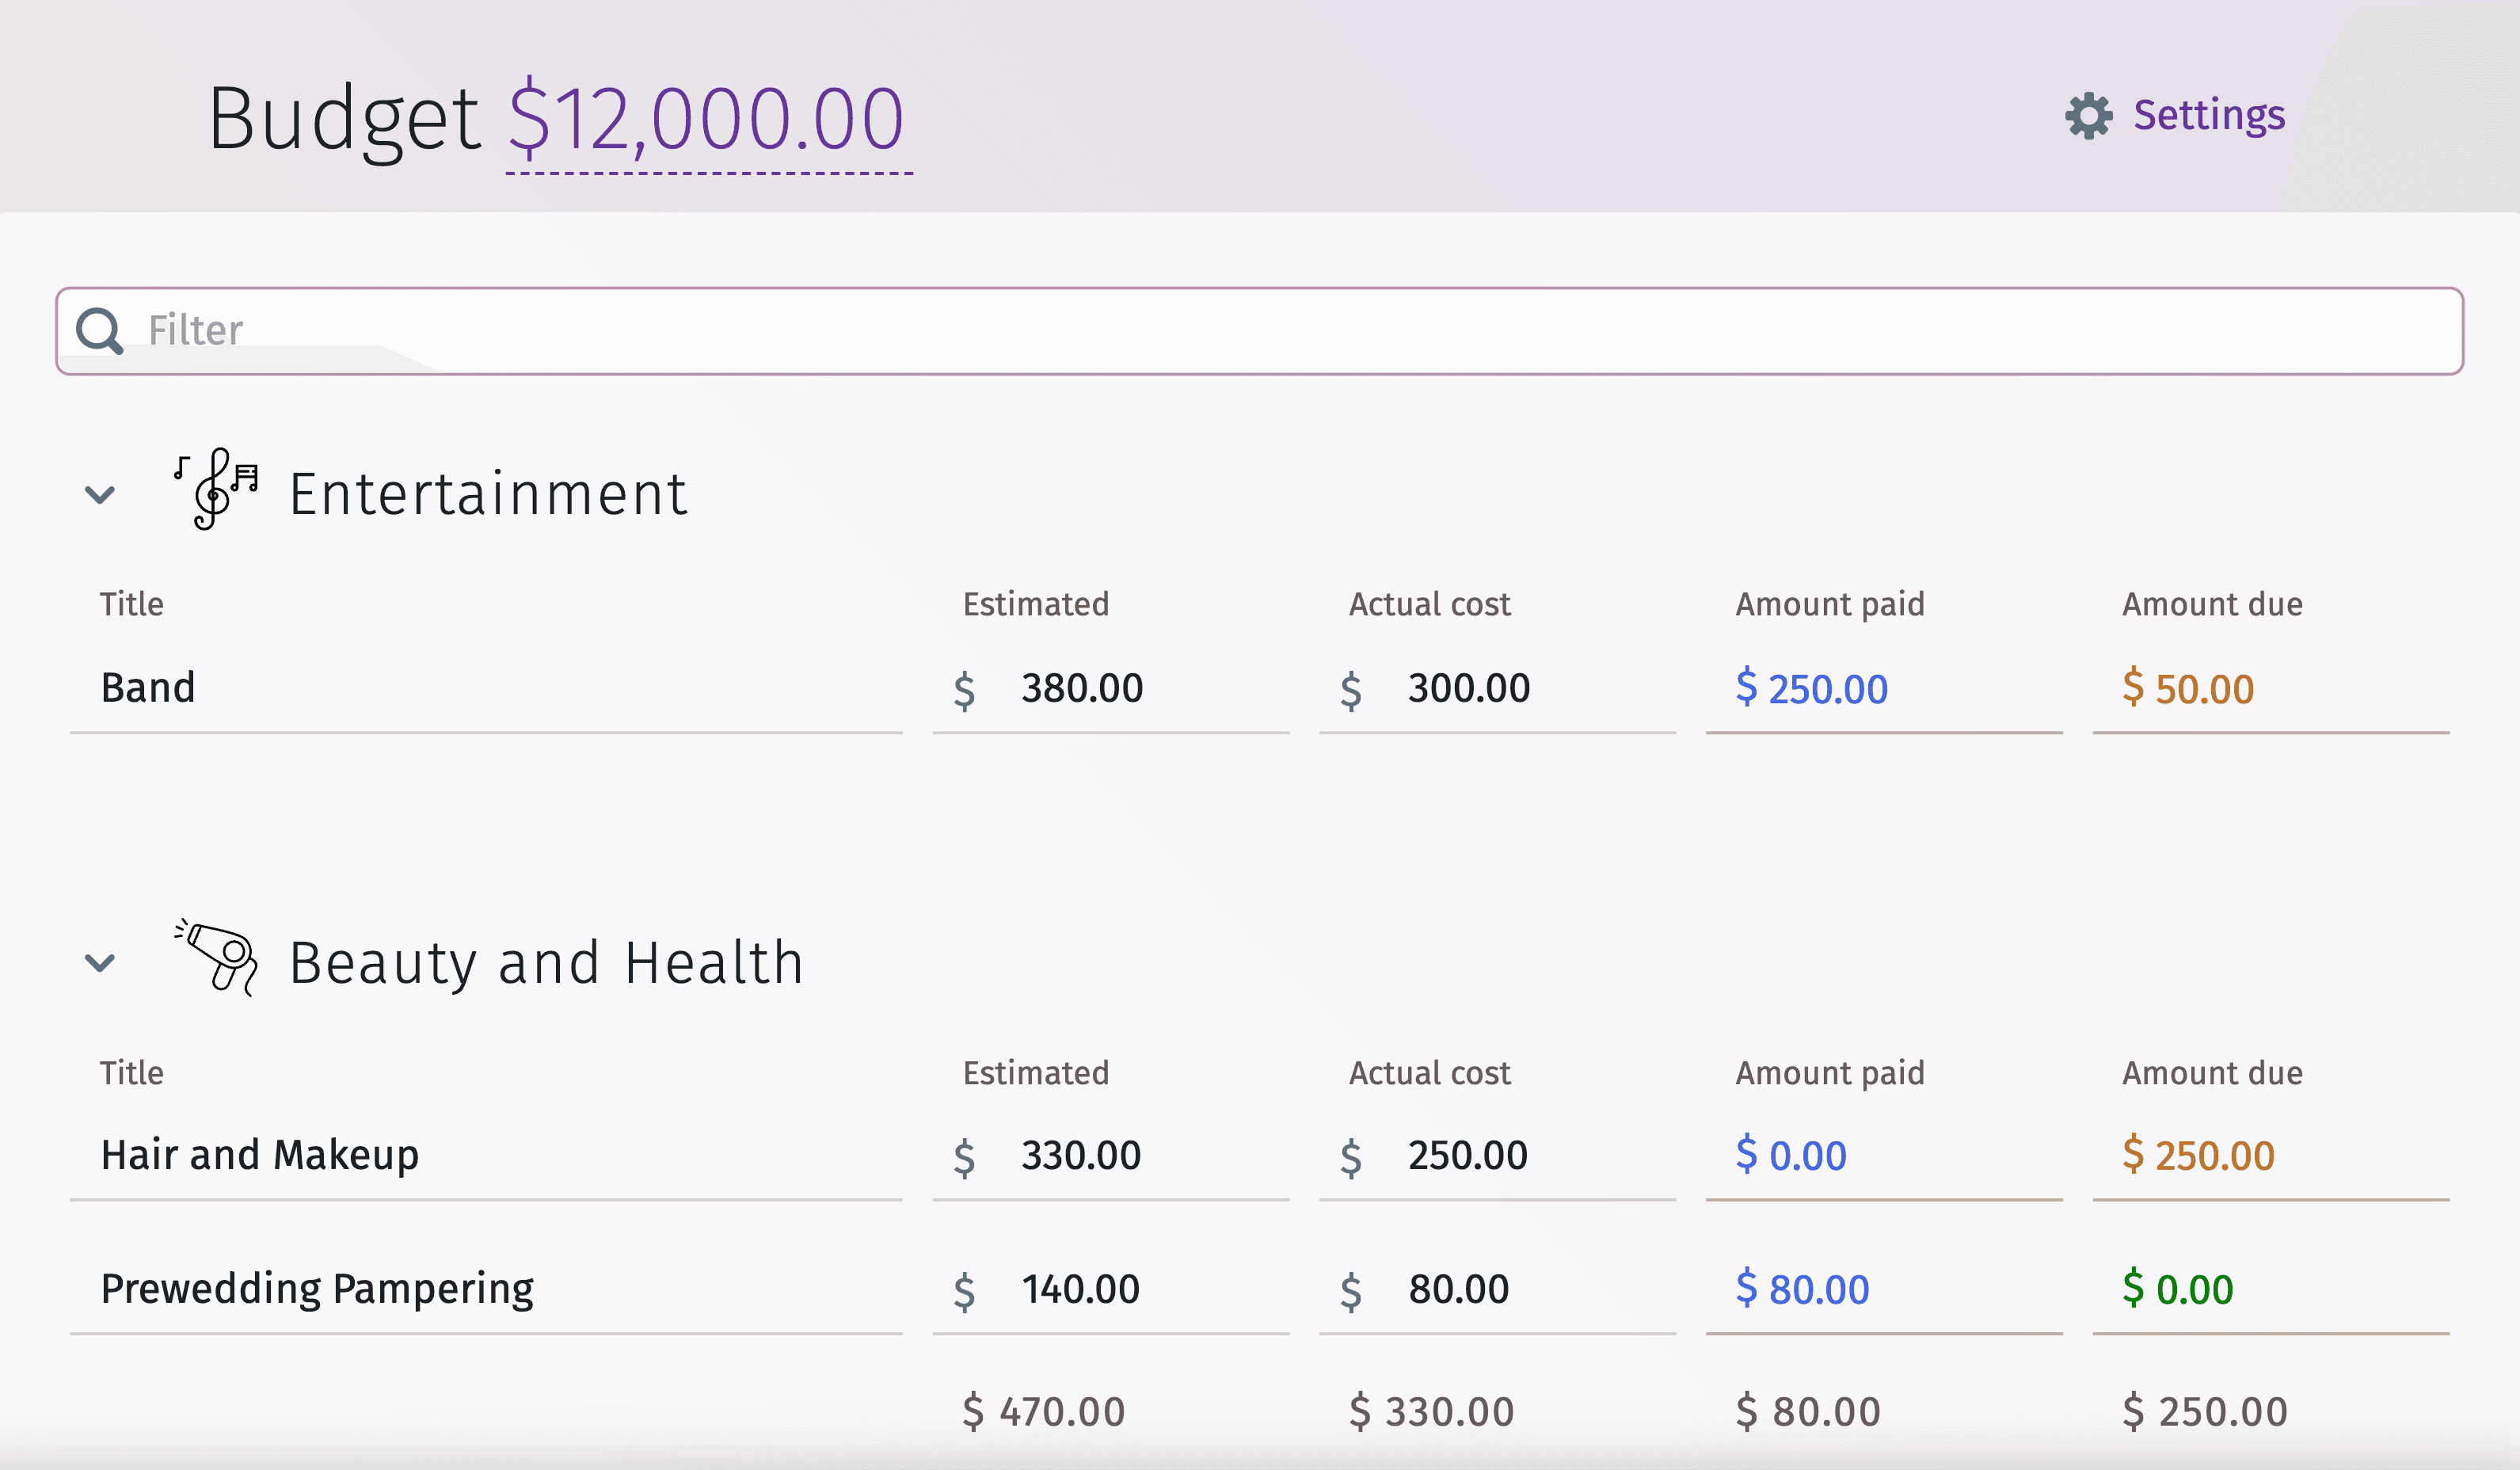
Task: Toggle the Hair and Makeup amount paid value
Action: coord(1795,1153)
